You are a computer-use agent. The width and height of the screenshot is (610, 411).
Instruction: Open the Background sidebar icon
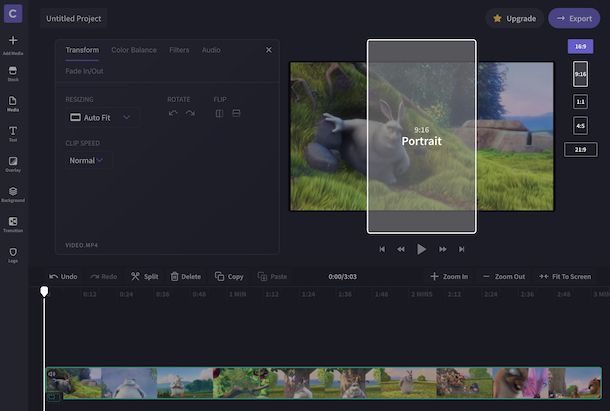point(13,194)
